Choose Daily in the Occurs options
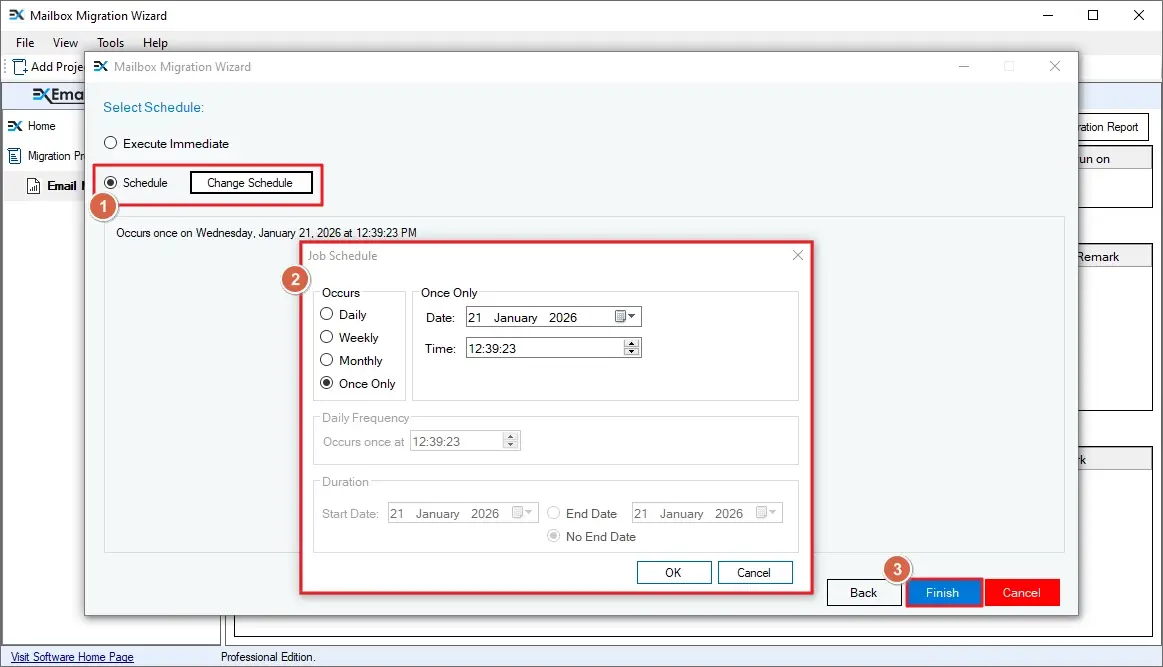Screen dimensions: 1163x667 click(326, 314)
